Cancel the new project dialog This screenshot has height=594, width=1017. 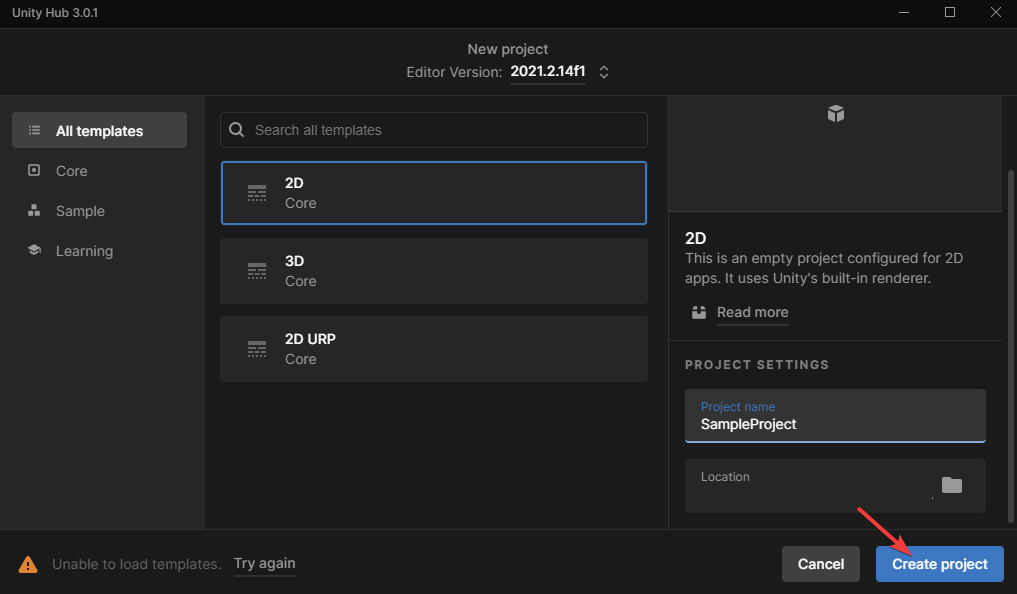tap(820, 564)
